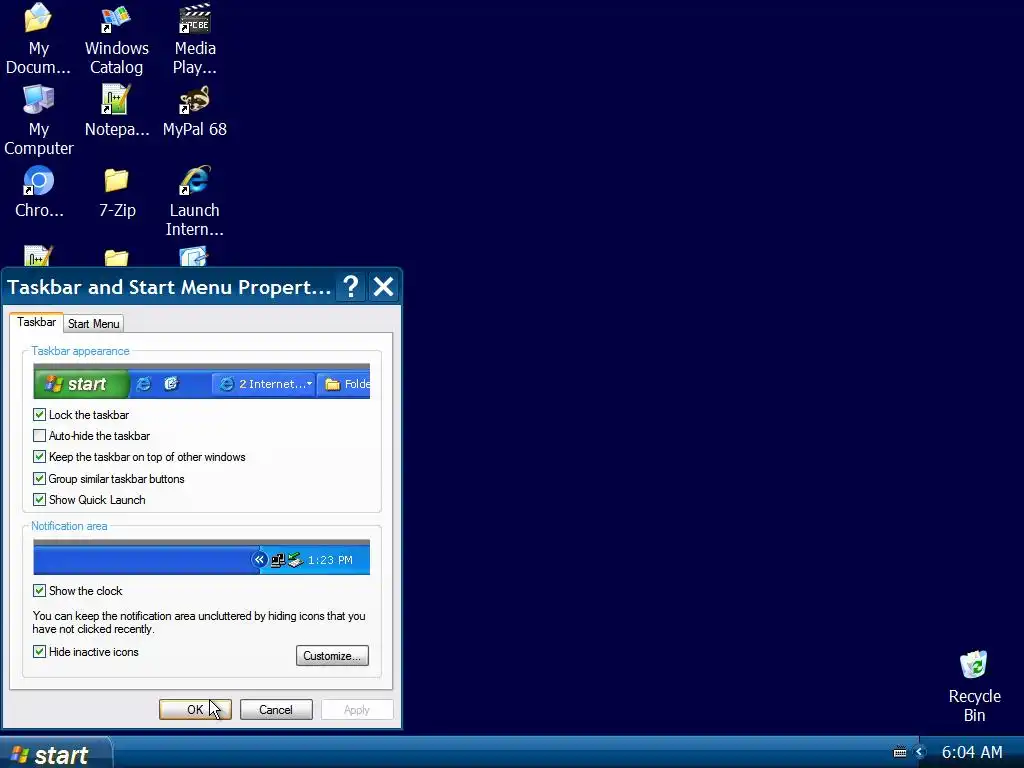This screenshot has width=1024, height=768.
Task: Open the Customize... notification settings
Action: (x=332, y=656)
